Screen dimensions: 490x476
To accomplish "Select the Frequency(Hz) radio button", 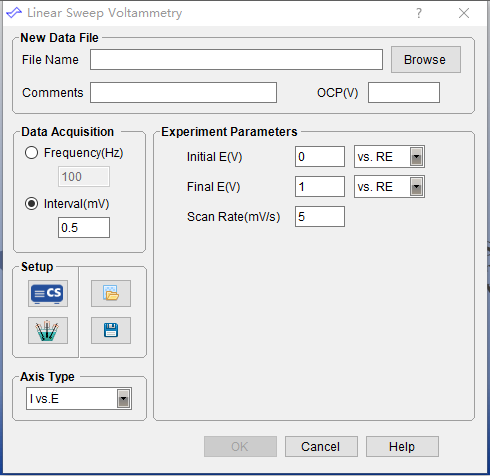I will [31, 153].
